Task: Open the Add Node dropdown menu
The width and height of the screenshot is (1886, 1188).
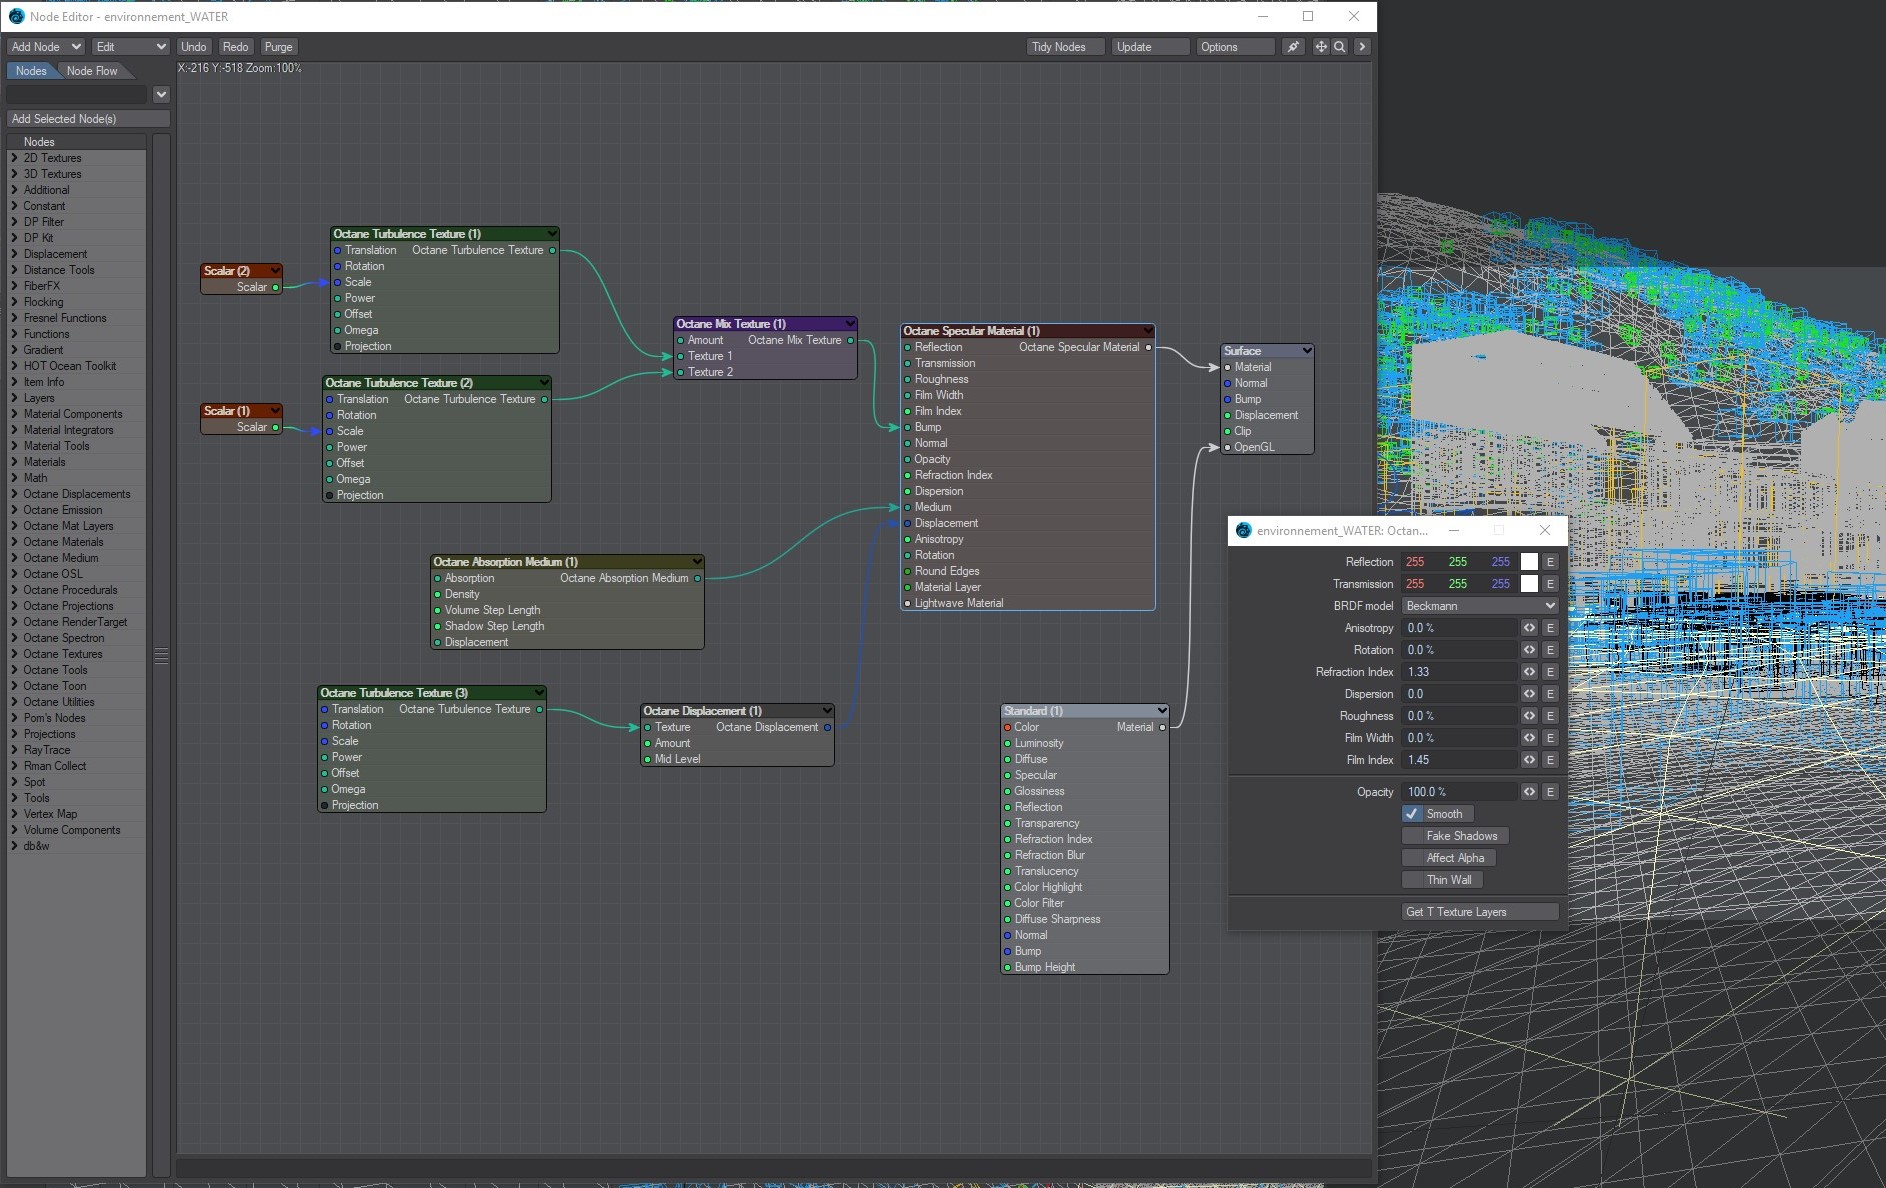Action: pos(46,47)
